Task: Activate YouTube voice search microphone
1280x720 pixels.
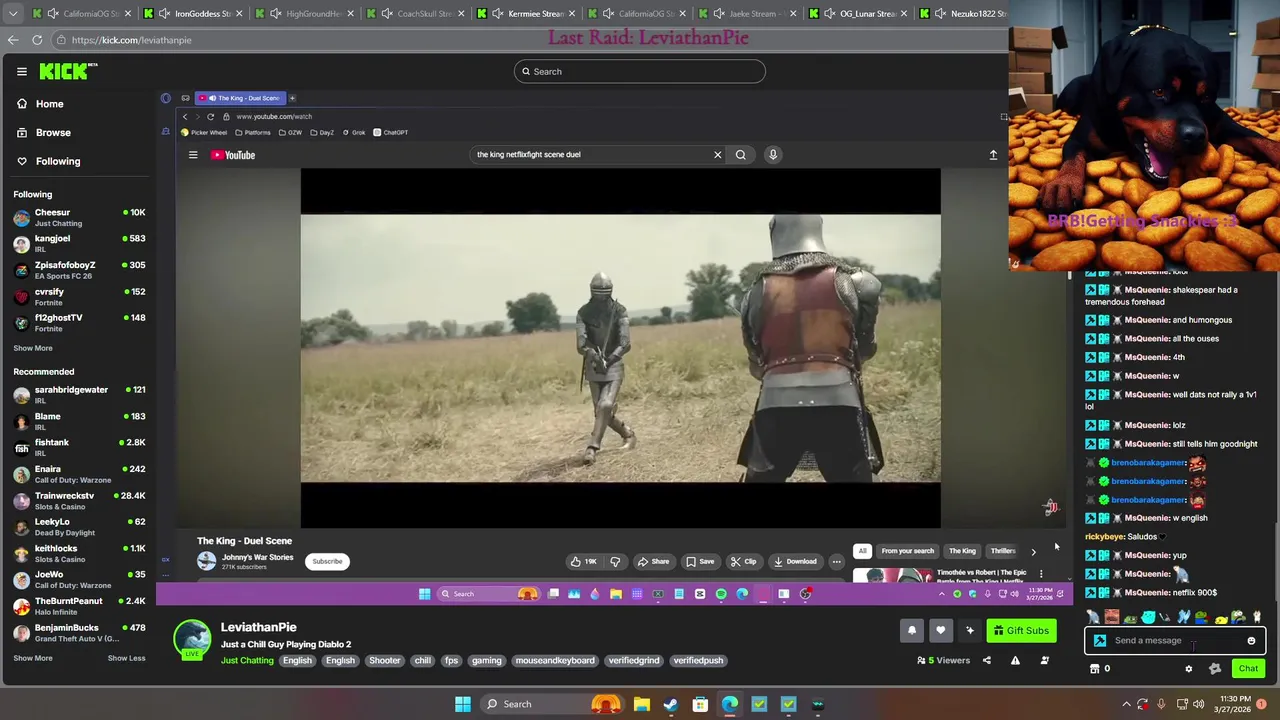Action: [773, 154]
